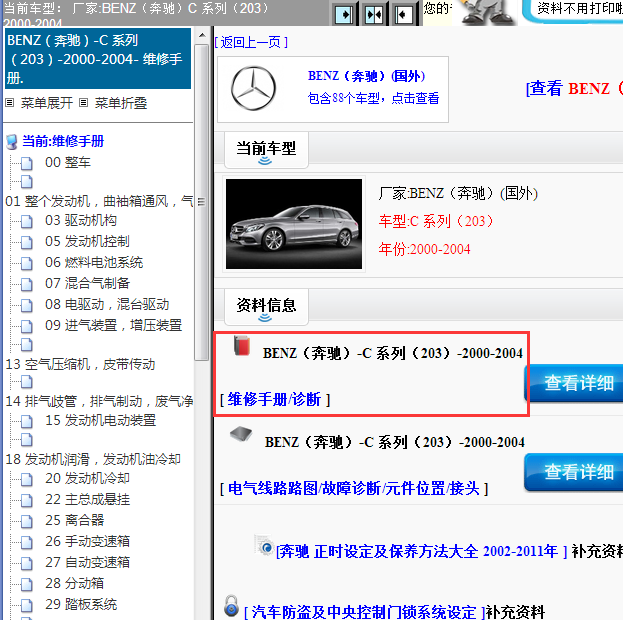Click the page icon beside 08 电驱动

[x=27, y=305]
